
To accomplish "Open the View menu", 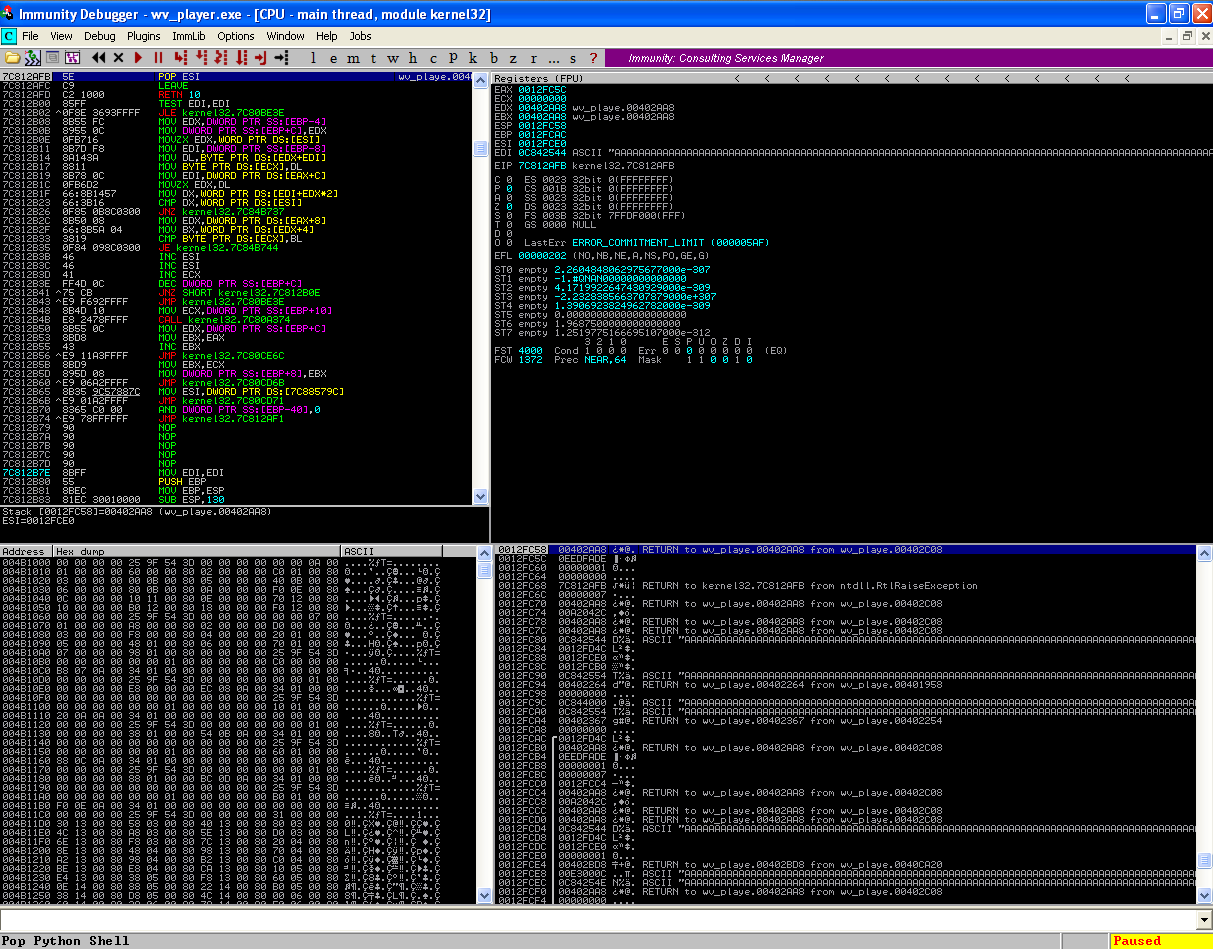I will pos(61,36).
